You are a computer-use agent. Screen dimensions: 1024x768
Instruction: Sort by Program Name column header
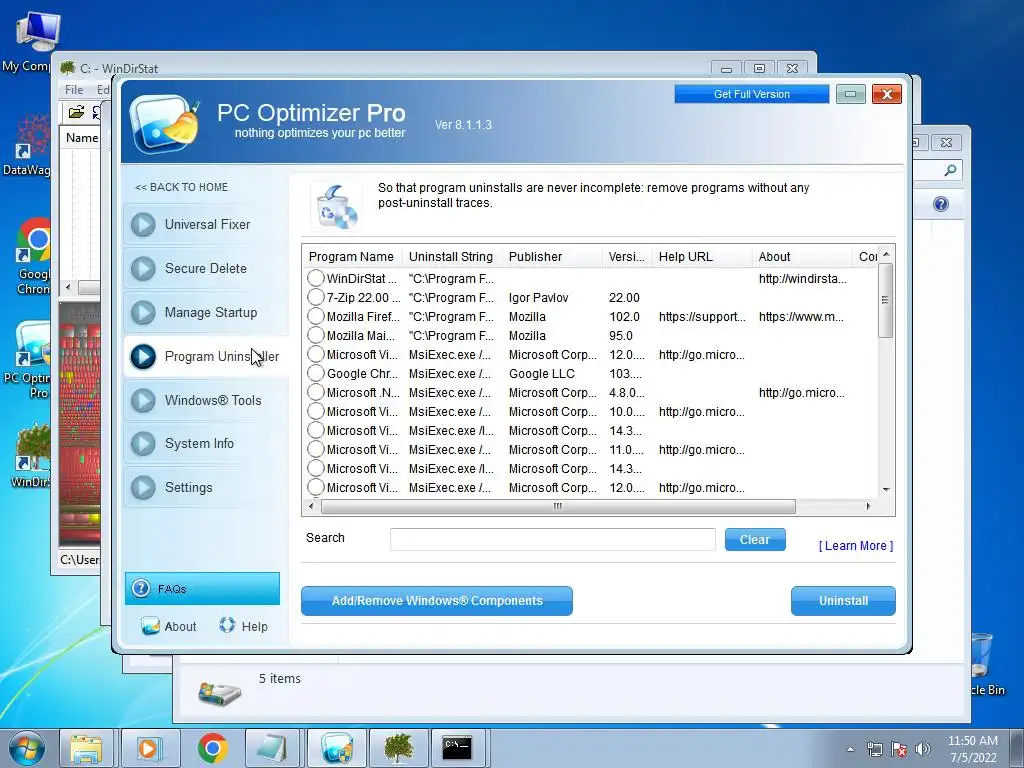[x=352, y=257]
